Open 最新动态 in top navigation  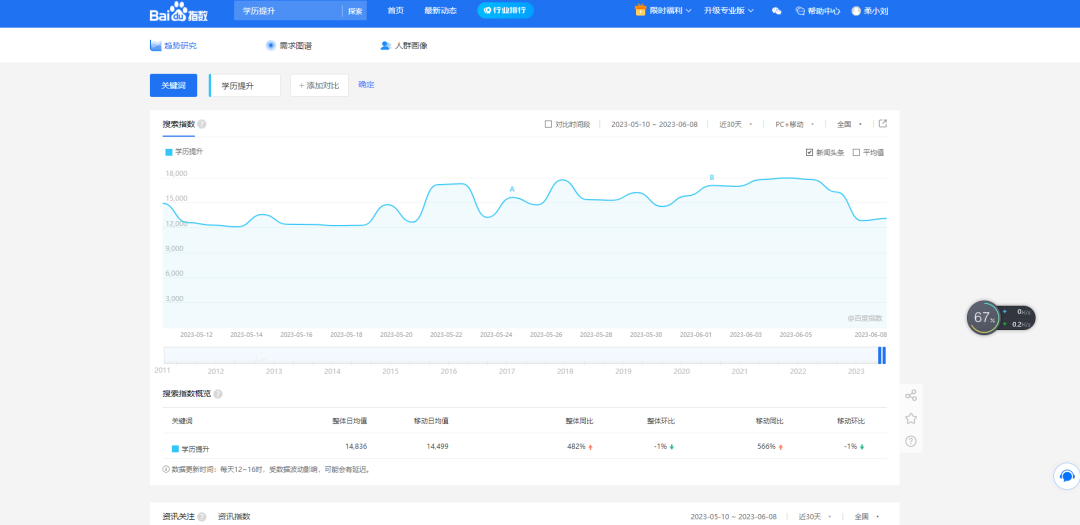[440, 11]
